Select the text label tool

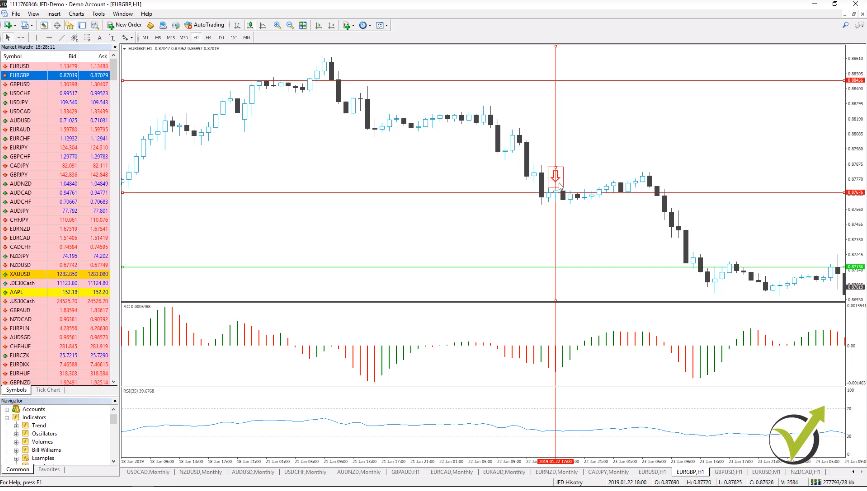click(112, 38)
